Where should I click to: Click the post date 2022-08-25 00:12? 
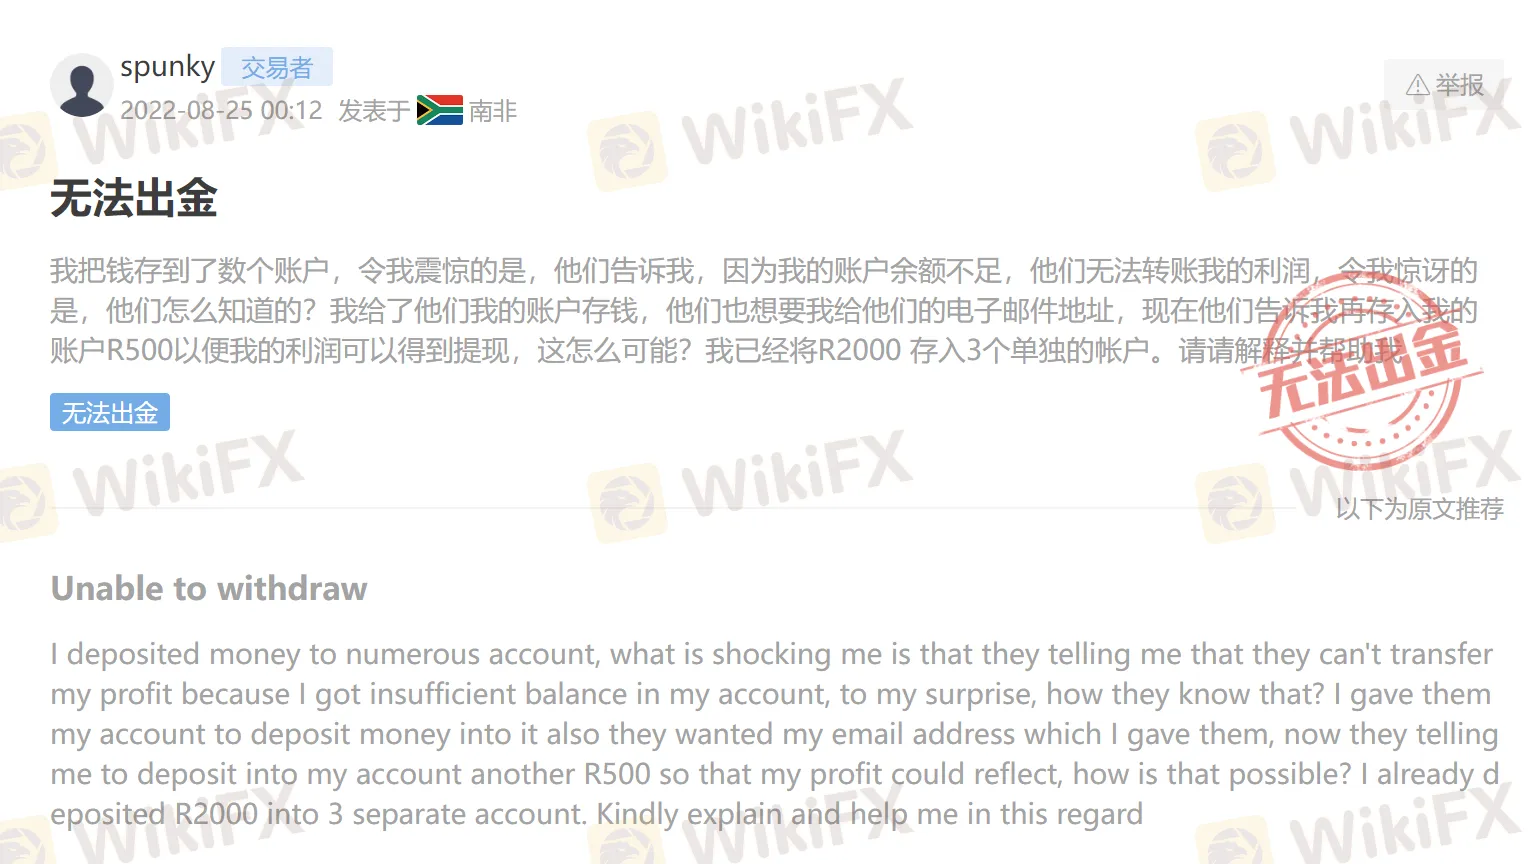point(221,110)
